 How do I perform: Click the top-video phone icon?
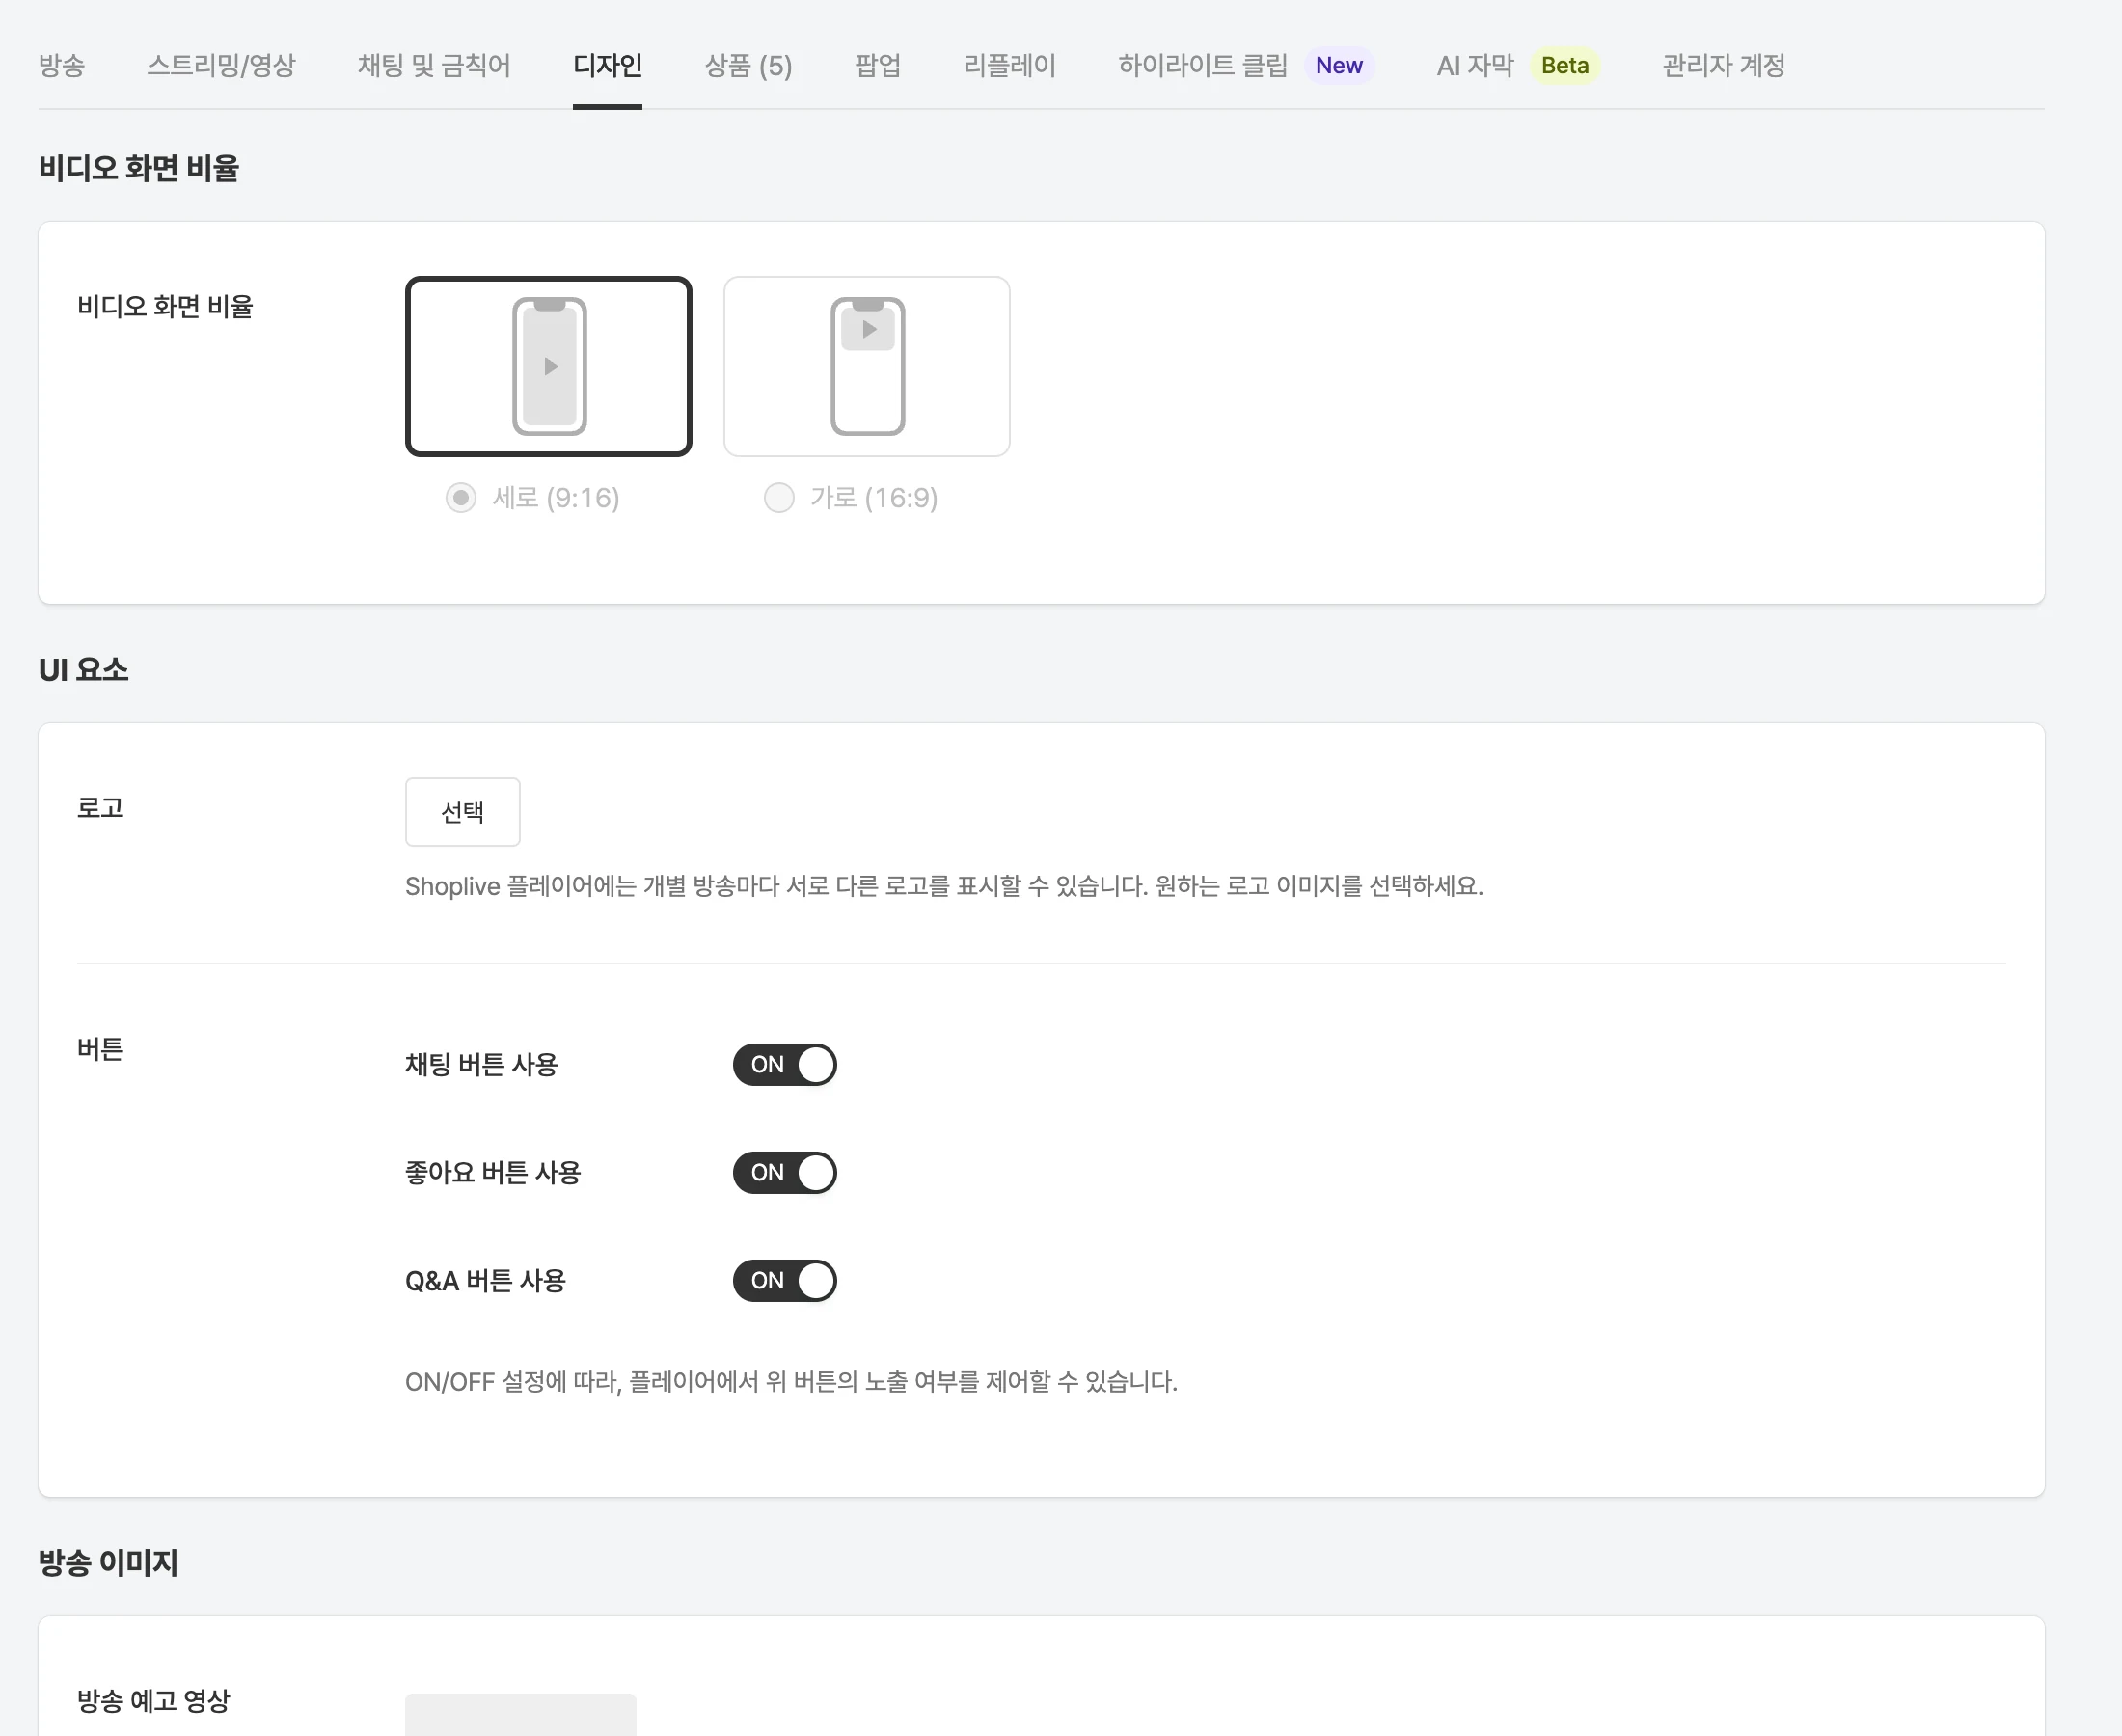[867, 366]
